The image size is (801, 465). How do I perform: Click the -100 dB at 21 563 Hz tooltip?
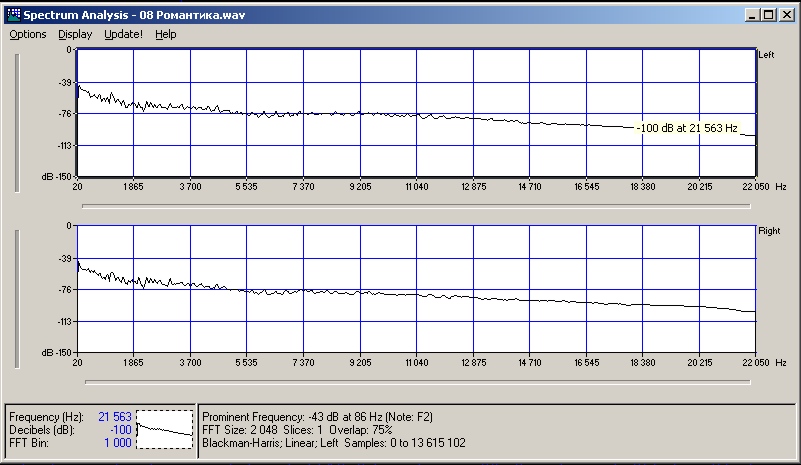coord(686,128)
